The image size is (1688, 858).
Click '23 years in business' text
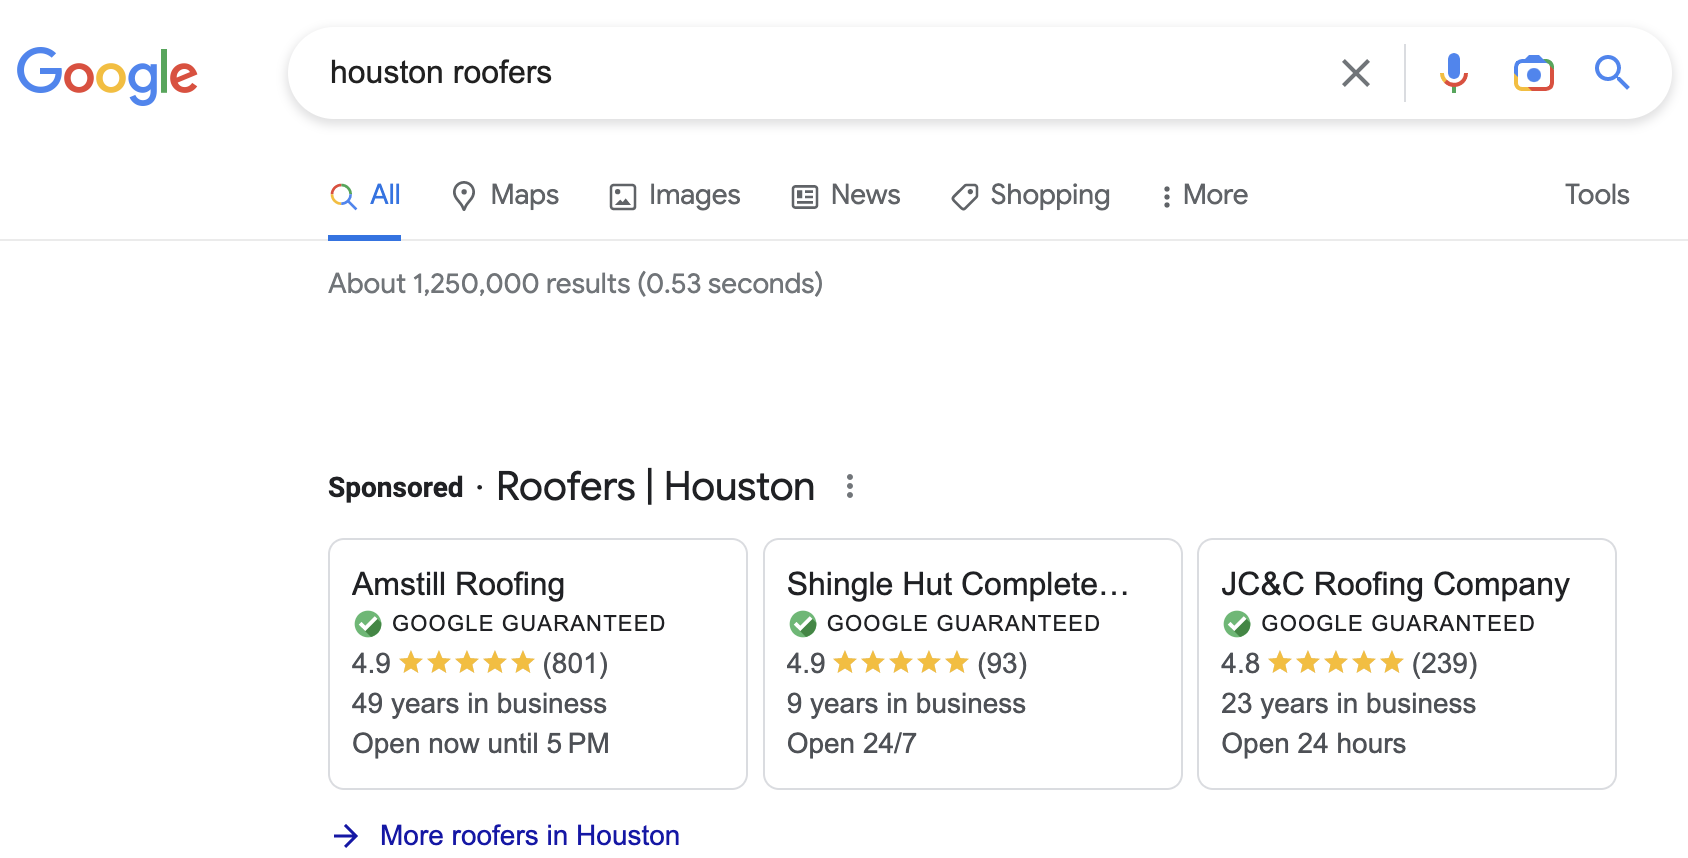[x=1348, y=704]
